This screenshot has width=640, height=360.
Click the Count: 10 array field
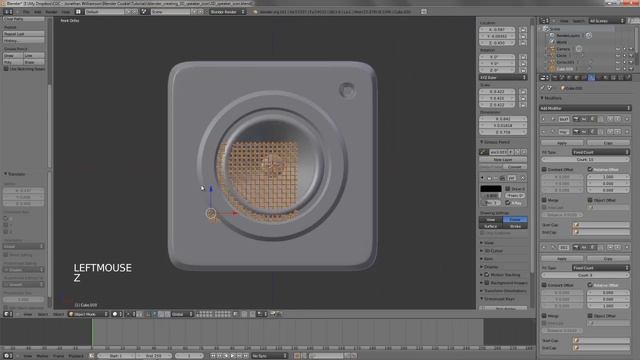click(585, 160)
